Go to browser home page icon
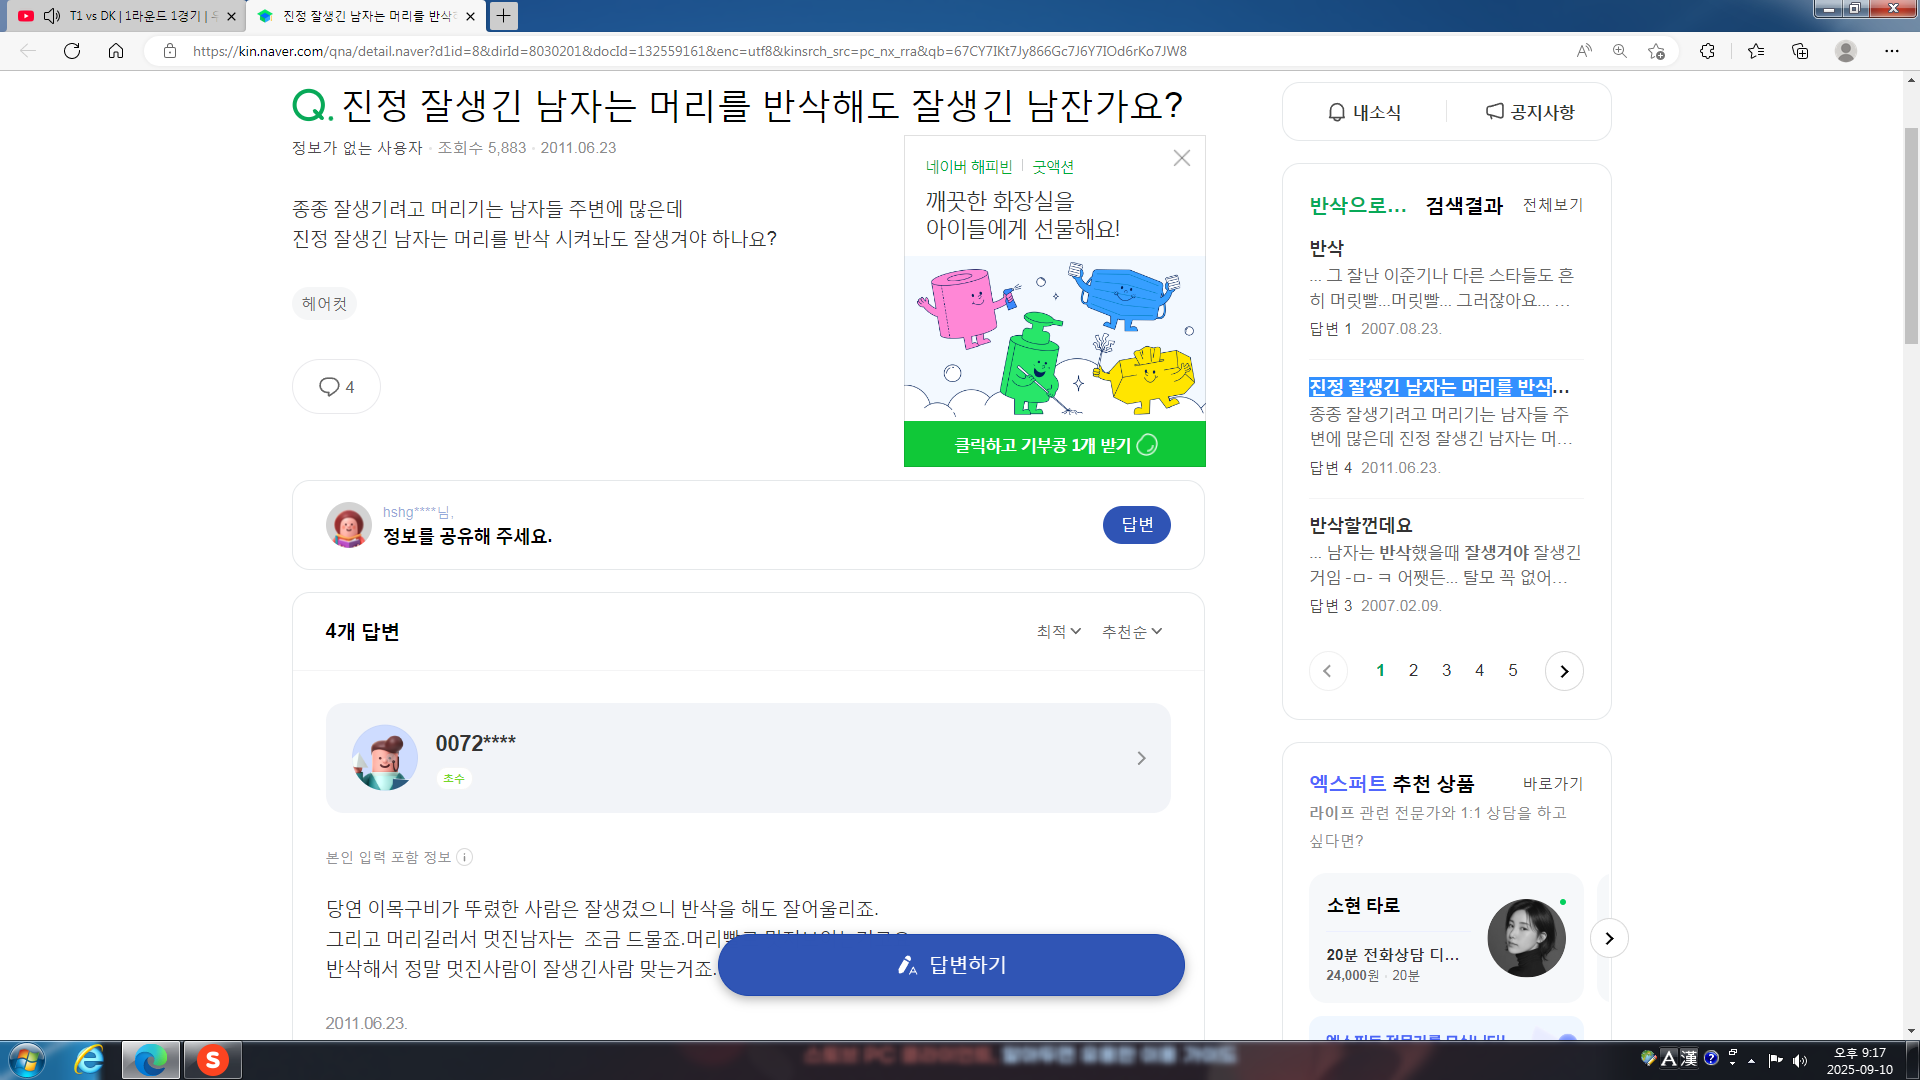1920x1080 pixels. (116, 51)
